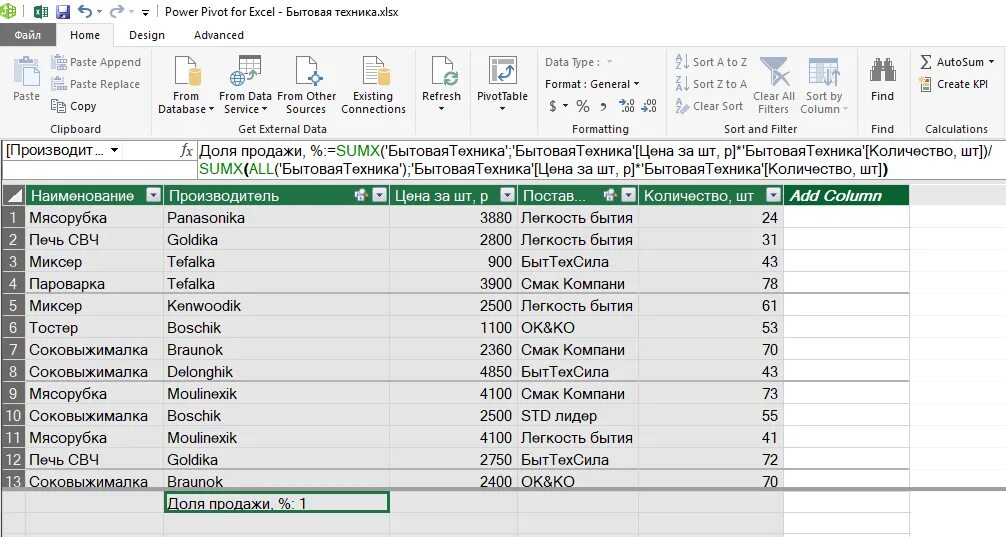Viewport: 1006px width, 537px height.
Task: Open filter dropdown for Количество, шт column
Action: pos(774,196)
